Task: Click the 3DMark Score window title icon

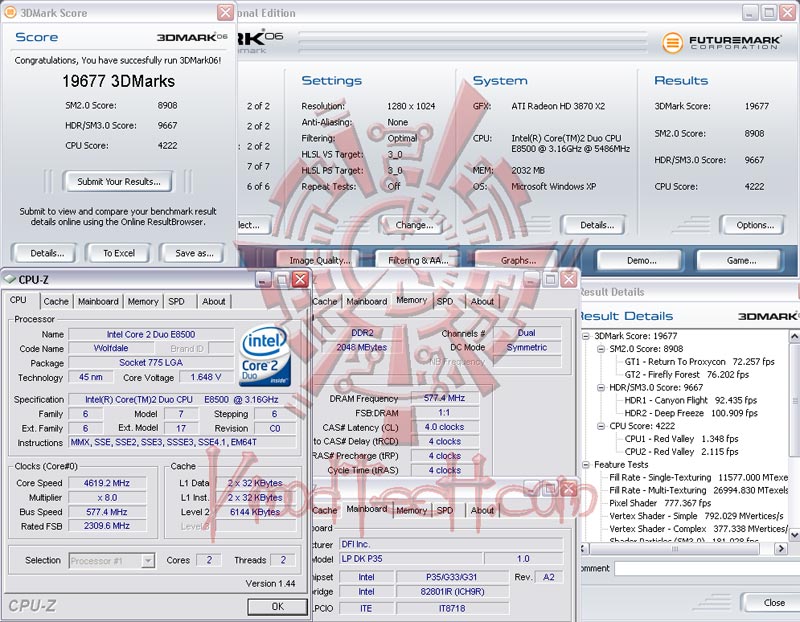Action: tap(9, 12)
